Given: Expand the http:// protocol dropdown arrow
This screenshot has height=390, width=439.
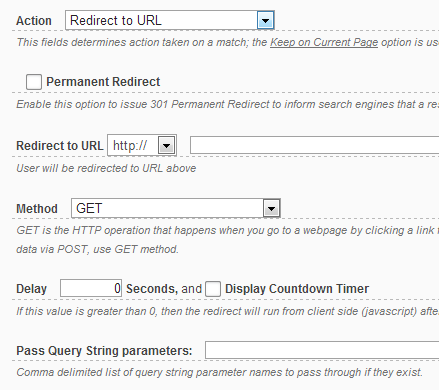Looking at the screenshot, I should click(x=166, y=145).
